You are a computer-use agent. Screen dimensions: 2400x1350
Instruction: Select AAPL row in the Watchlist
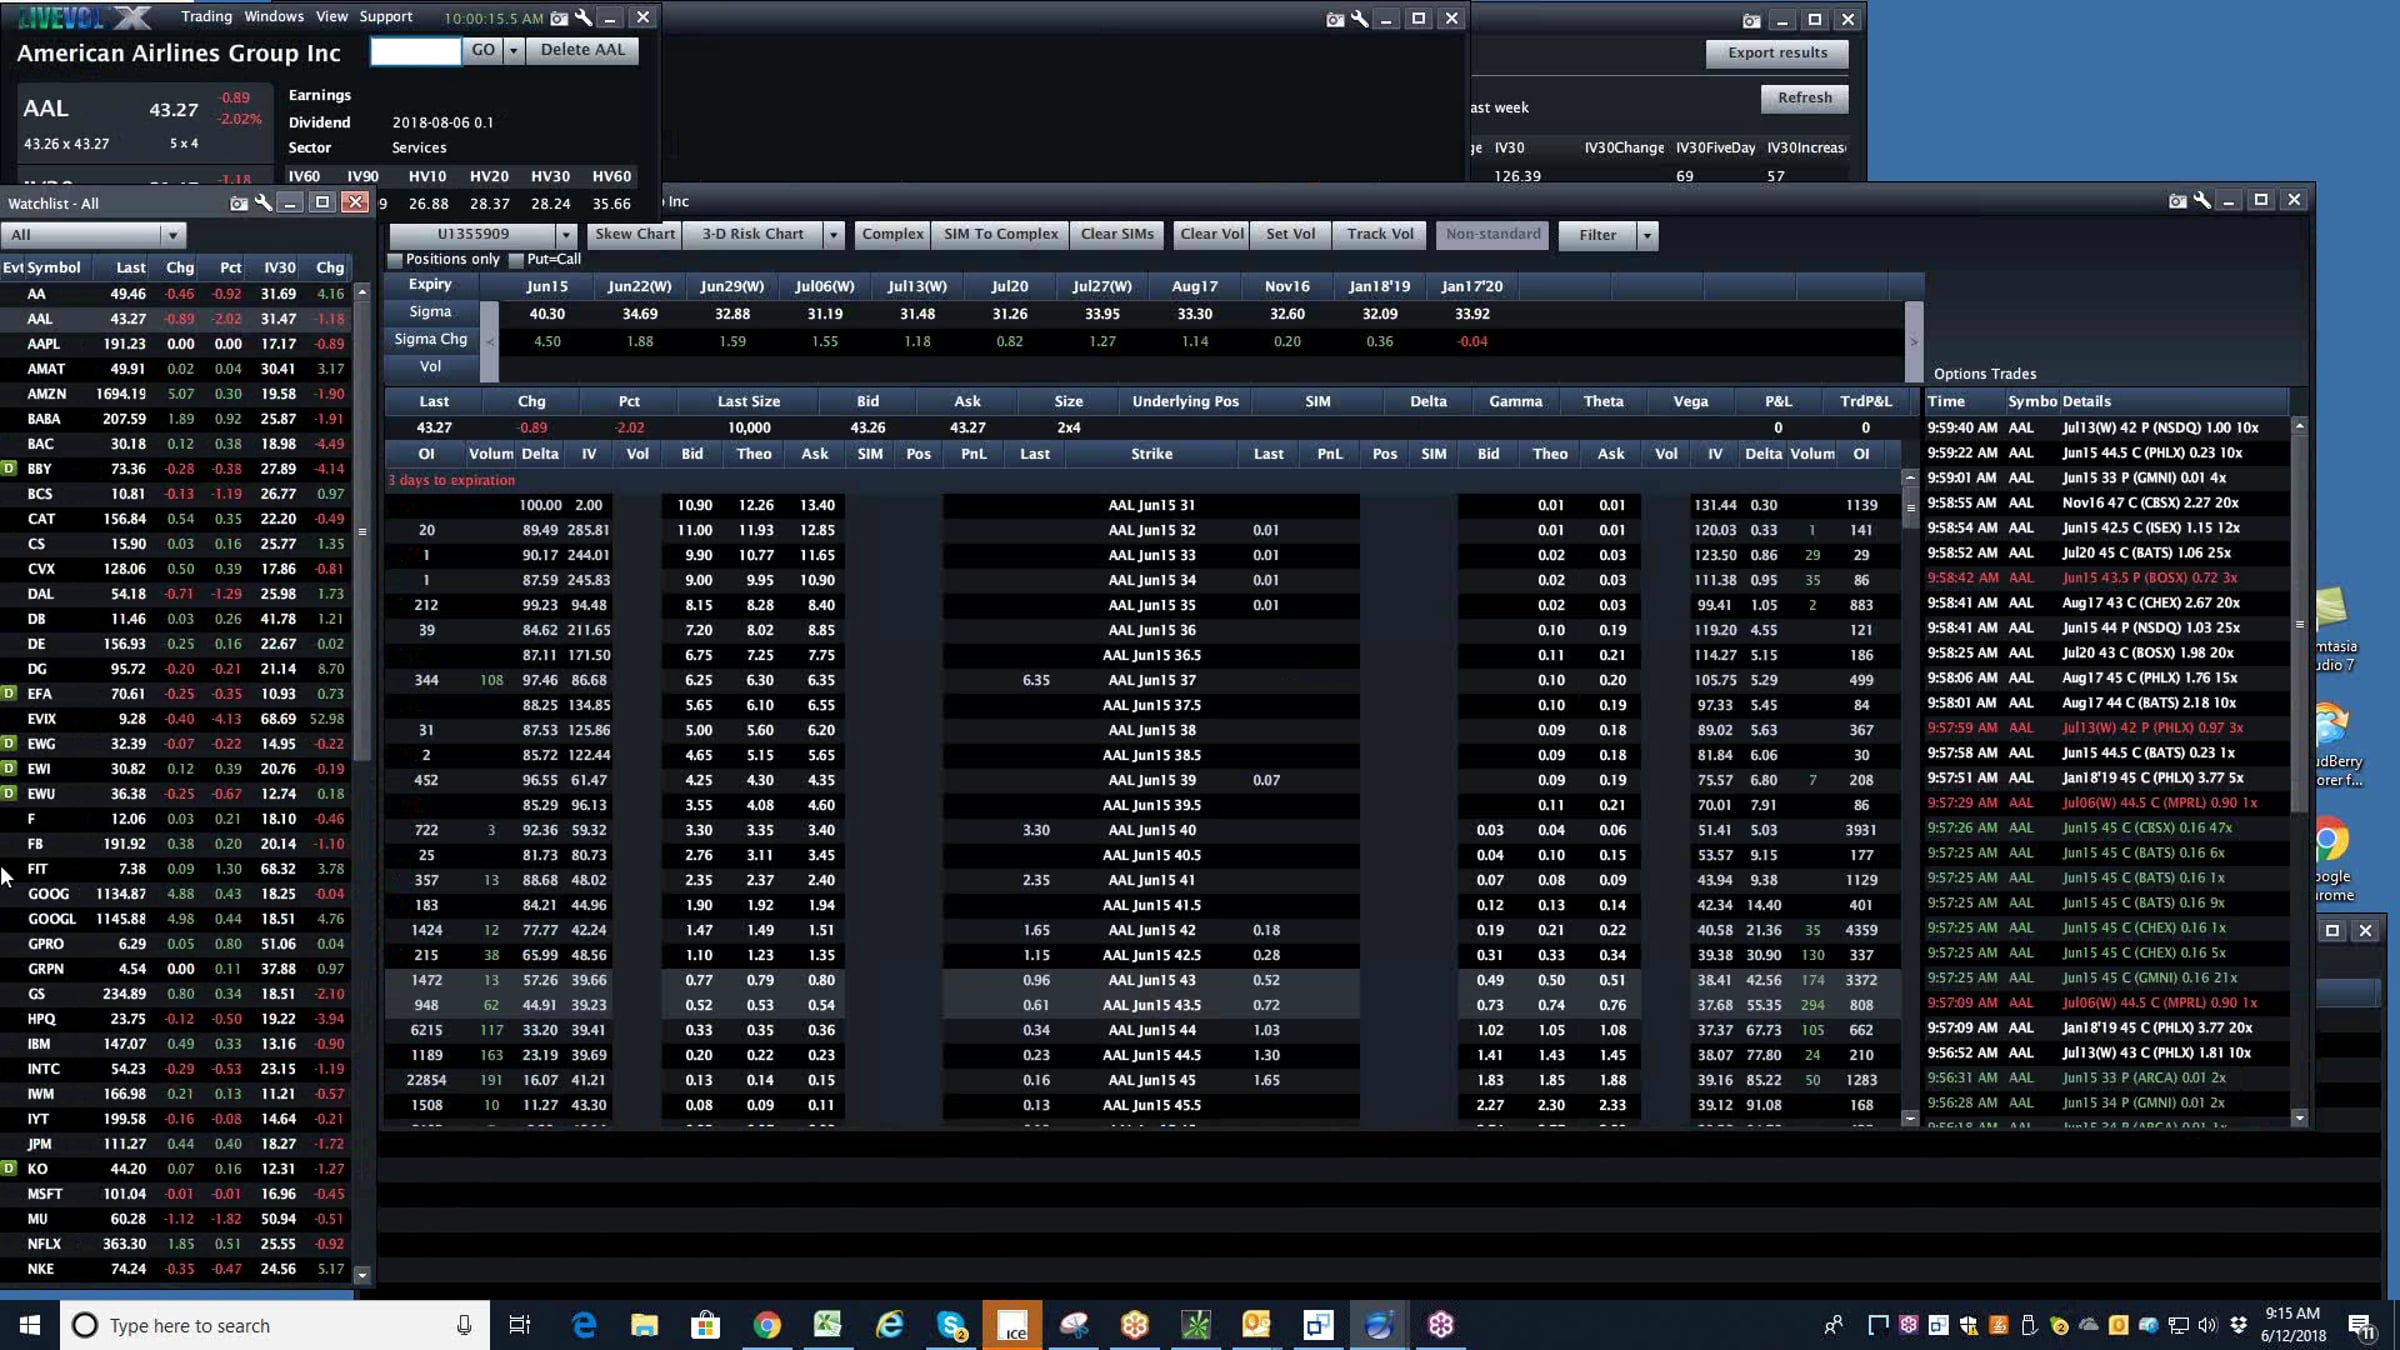pyautogui.click(x=176, y=344)
